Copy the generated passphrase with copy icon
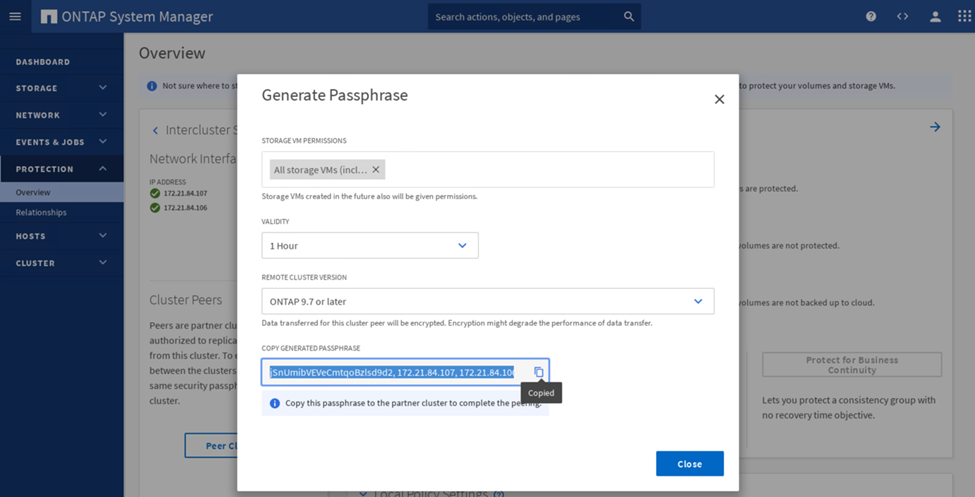 coord(538,372)
